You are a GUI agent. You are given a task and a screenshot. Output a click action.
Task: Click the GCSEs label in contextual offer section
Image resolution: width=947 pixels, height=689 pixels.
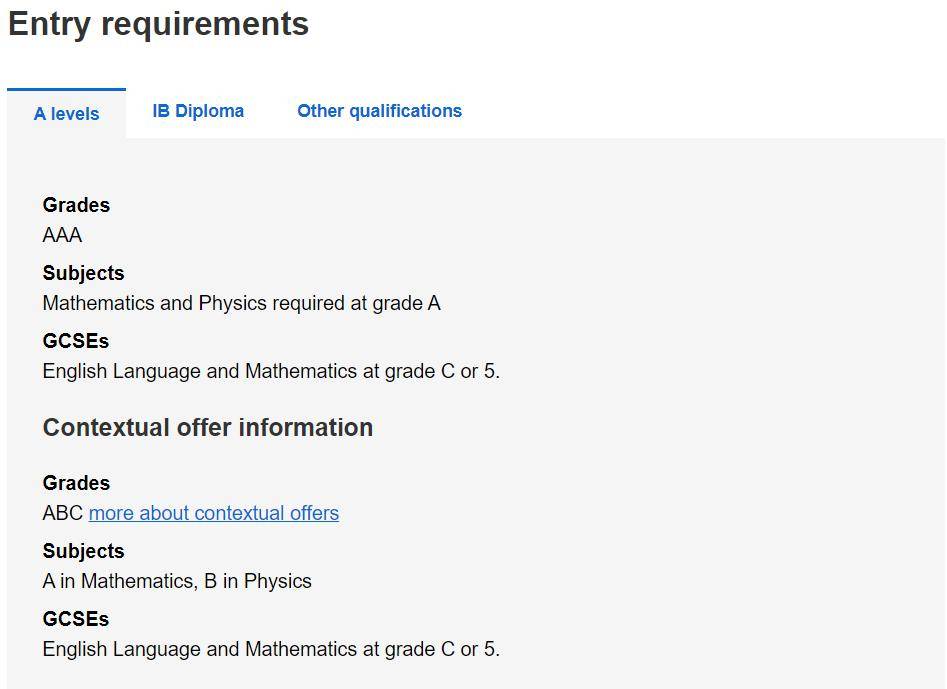75,619
